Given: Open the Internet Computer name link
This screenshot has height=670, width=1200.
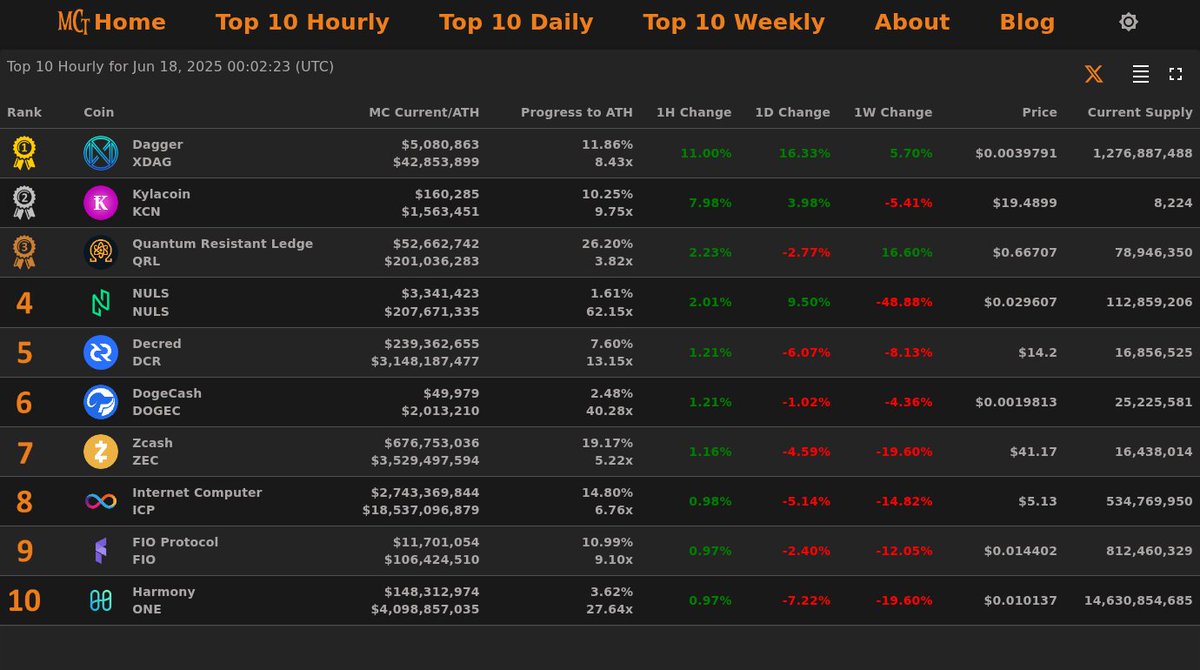Looking at the screenshot, I should tap(197, 493).
